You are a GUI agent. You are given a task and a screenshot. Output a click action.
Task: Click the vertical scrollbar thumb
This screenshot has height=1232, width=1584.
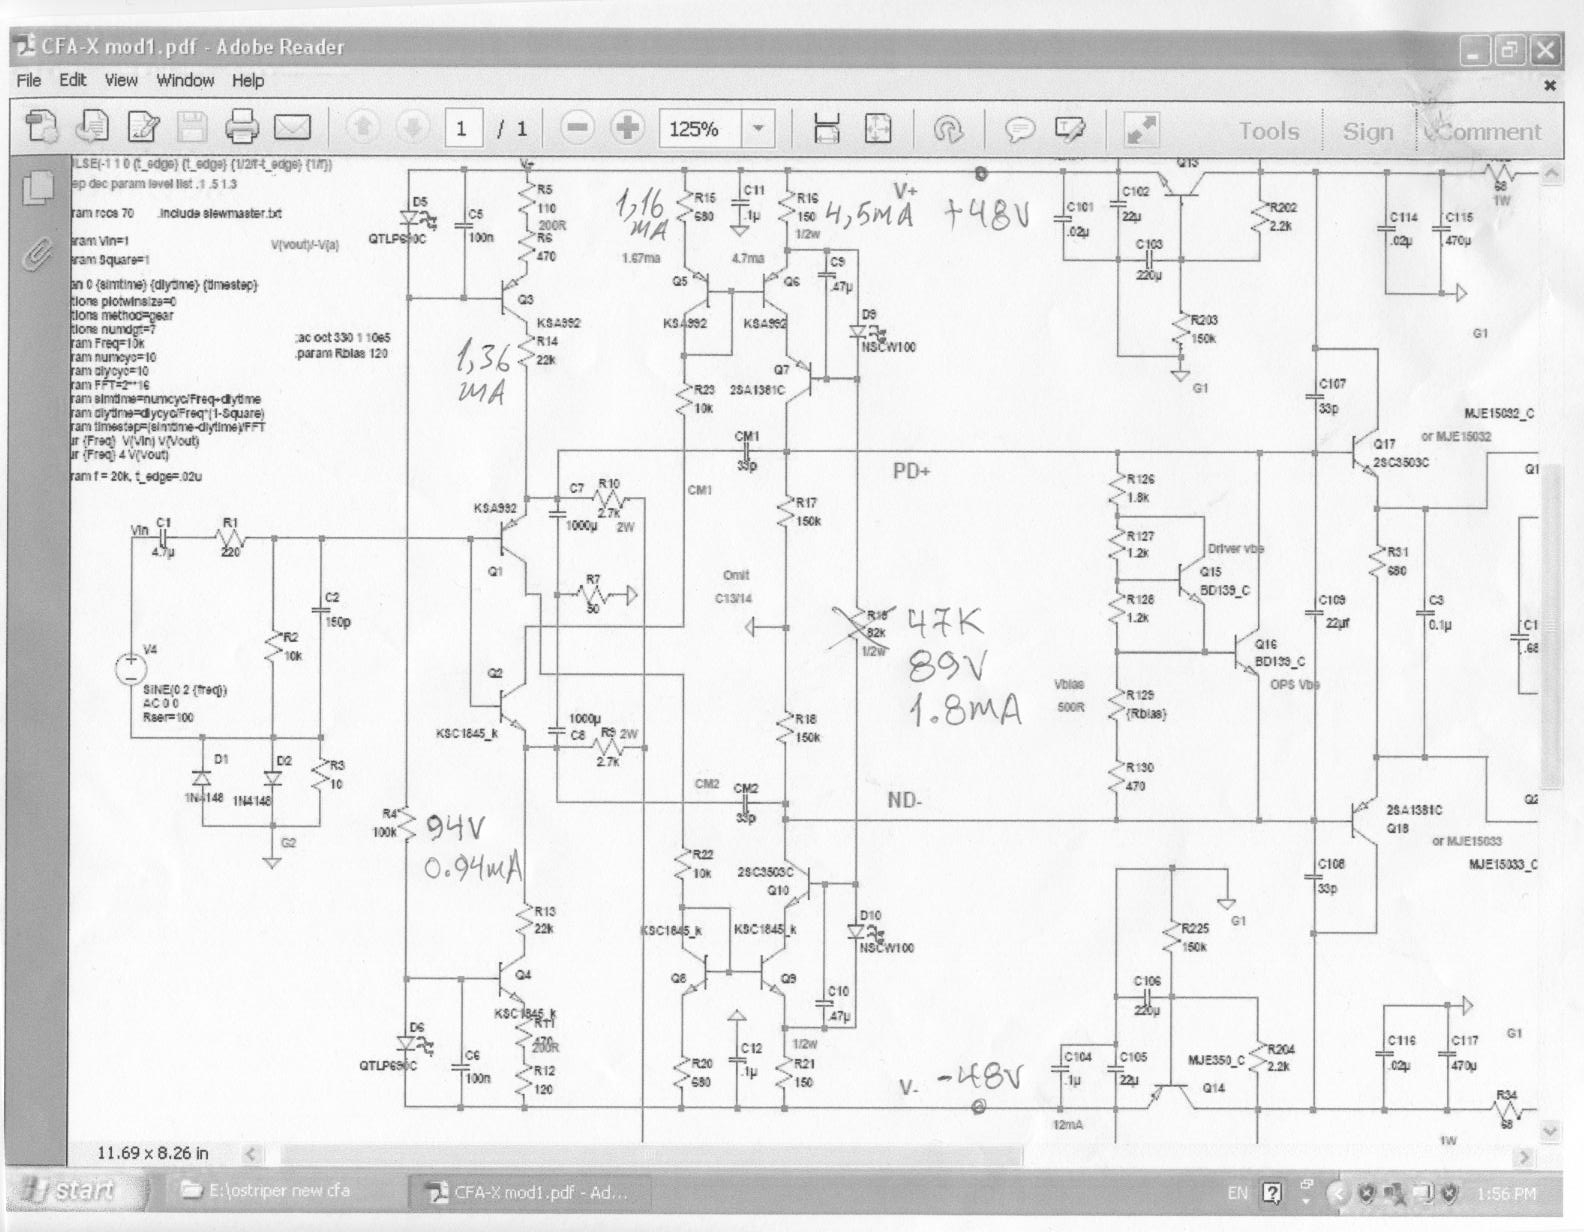pos(1551,625)
